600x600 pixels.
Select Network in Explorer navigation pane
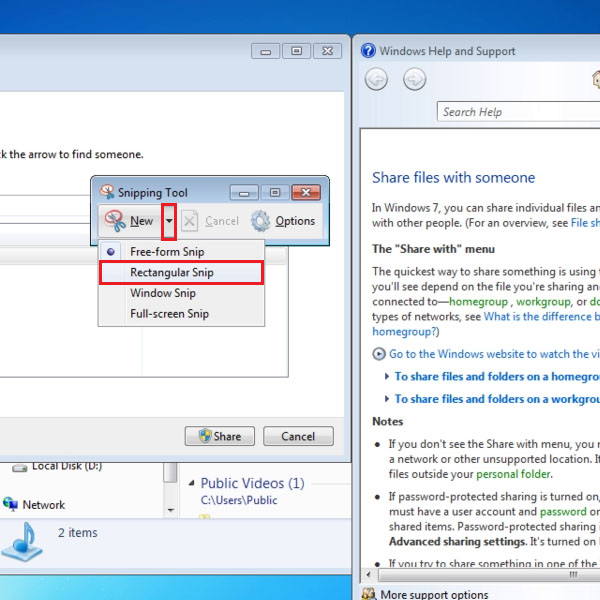click(44, 505)
